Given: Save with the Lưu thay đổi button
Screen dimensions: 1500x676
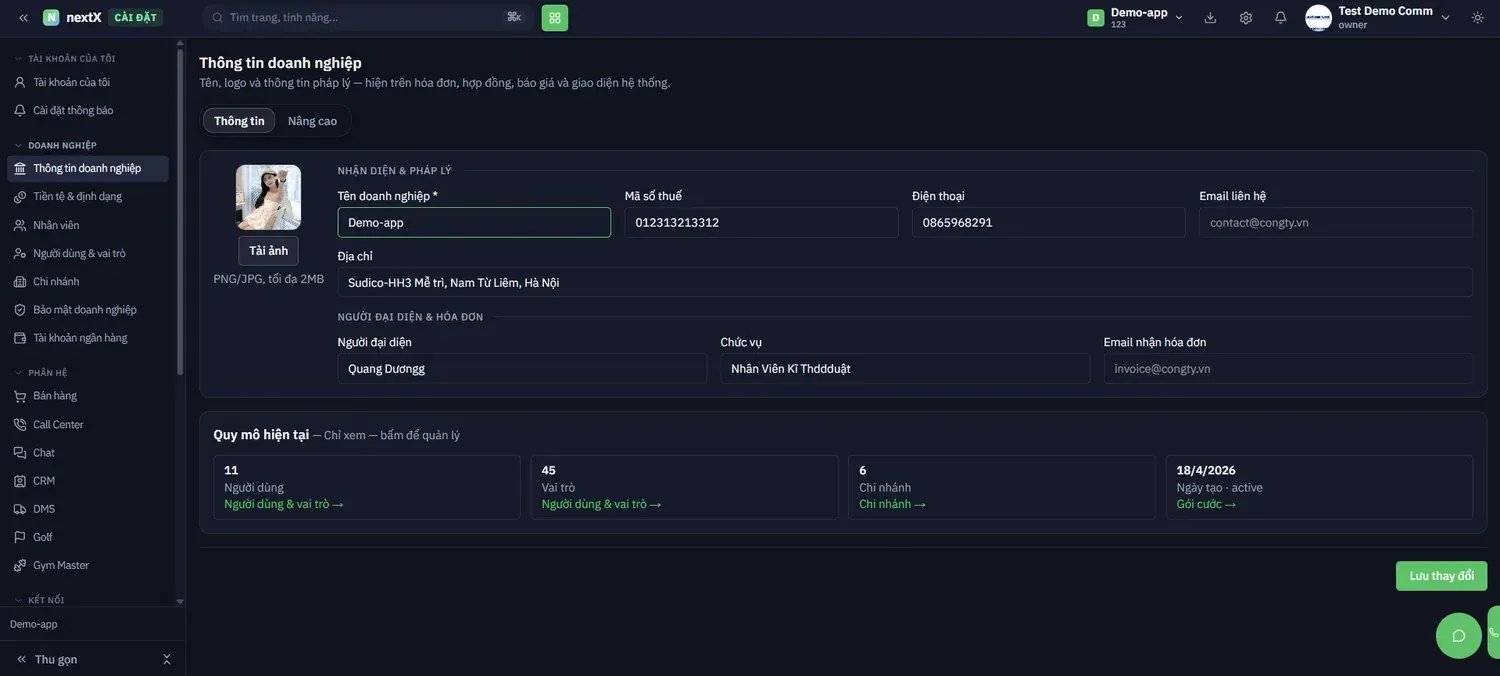Looking at the screenshot, I should click(x=1441, y=576).
